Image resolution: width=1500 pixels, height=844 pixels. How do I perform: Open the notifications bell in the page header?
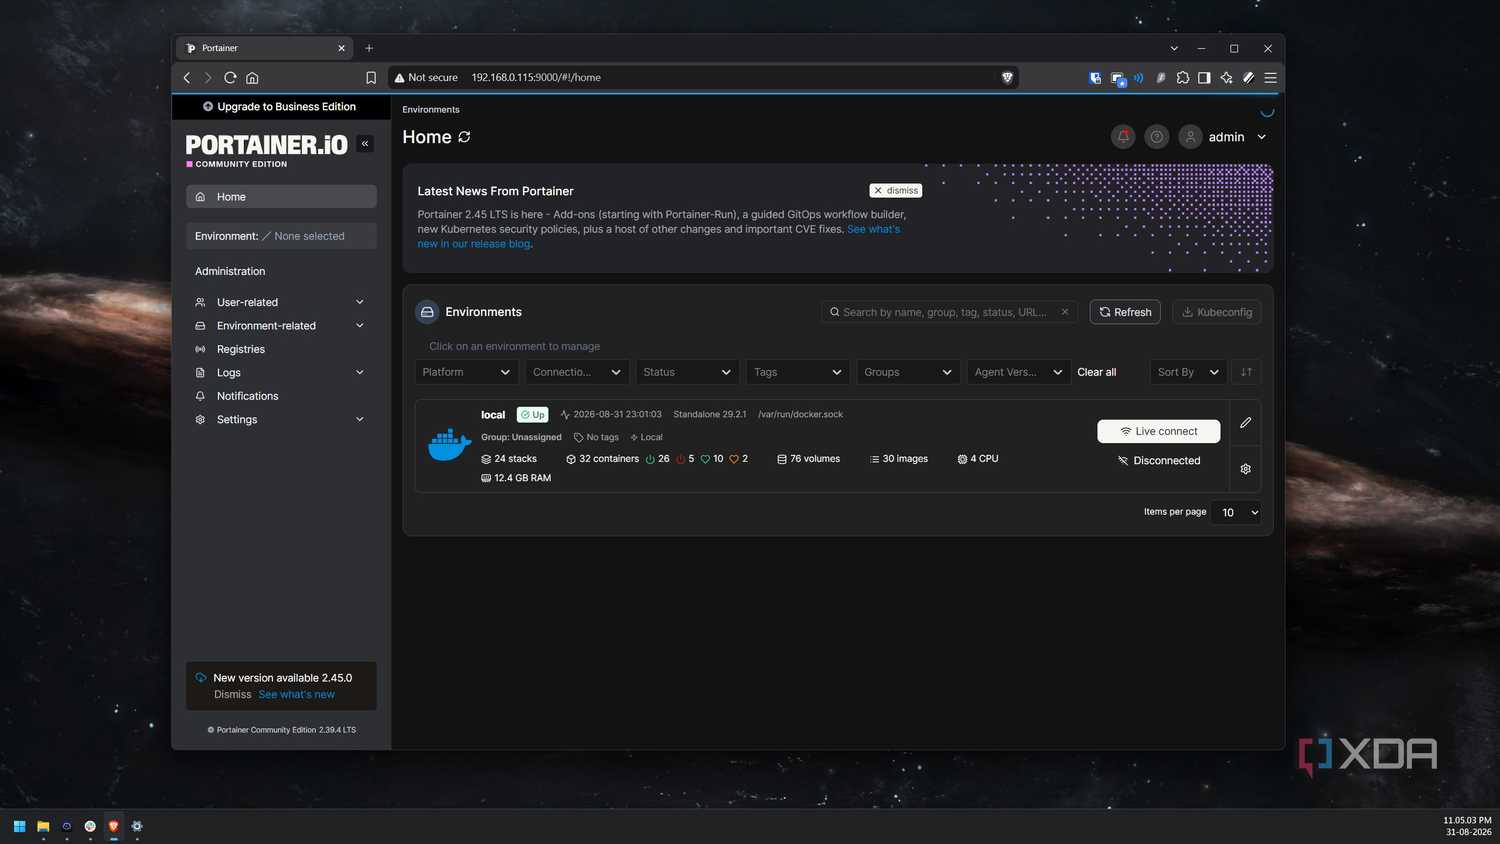point(1123,137)
